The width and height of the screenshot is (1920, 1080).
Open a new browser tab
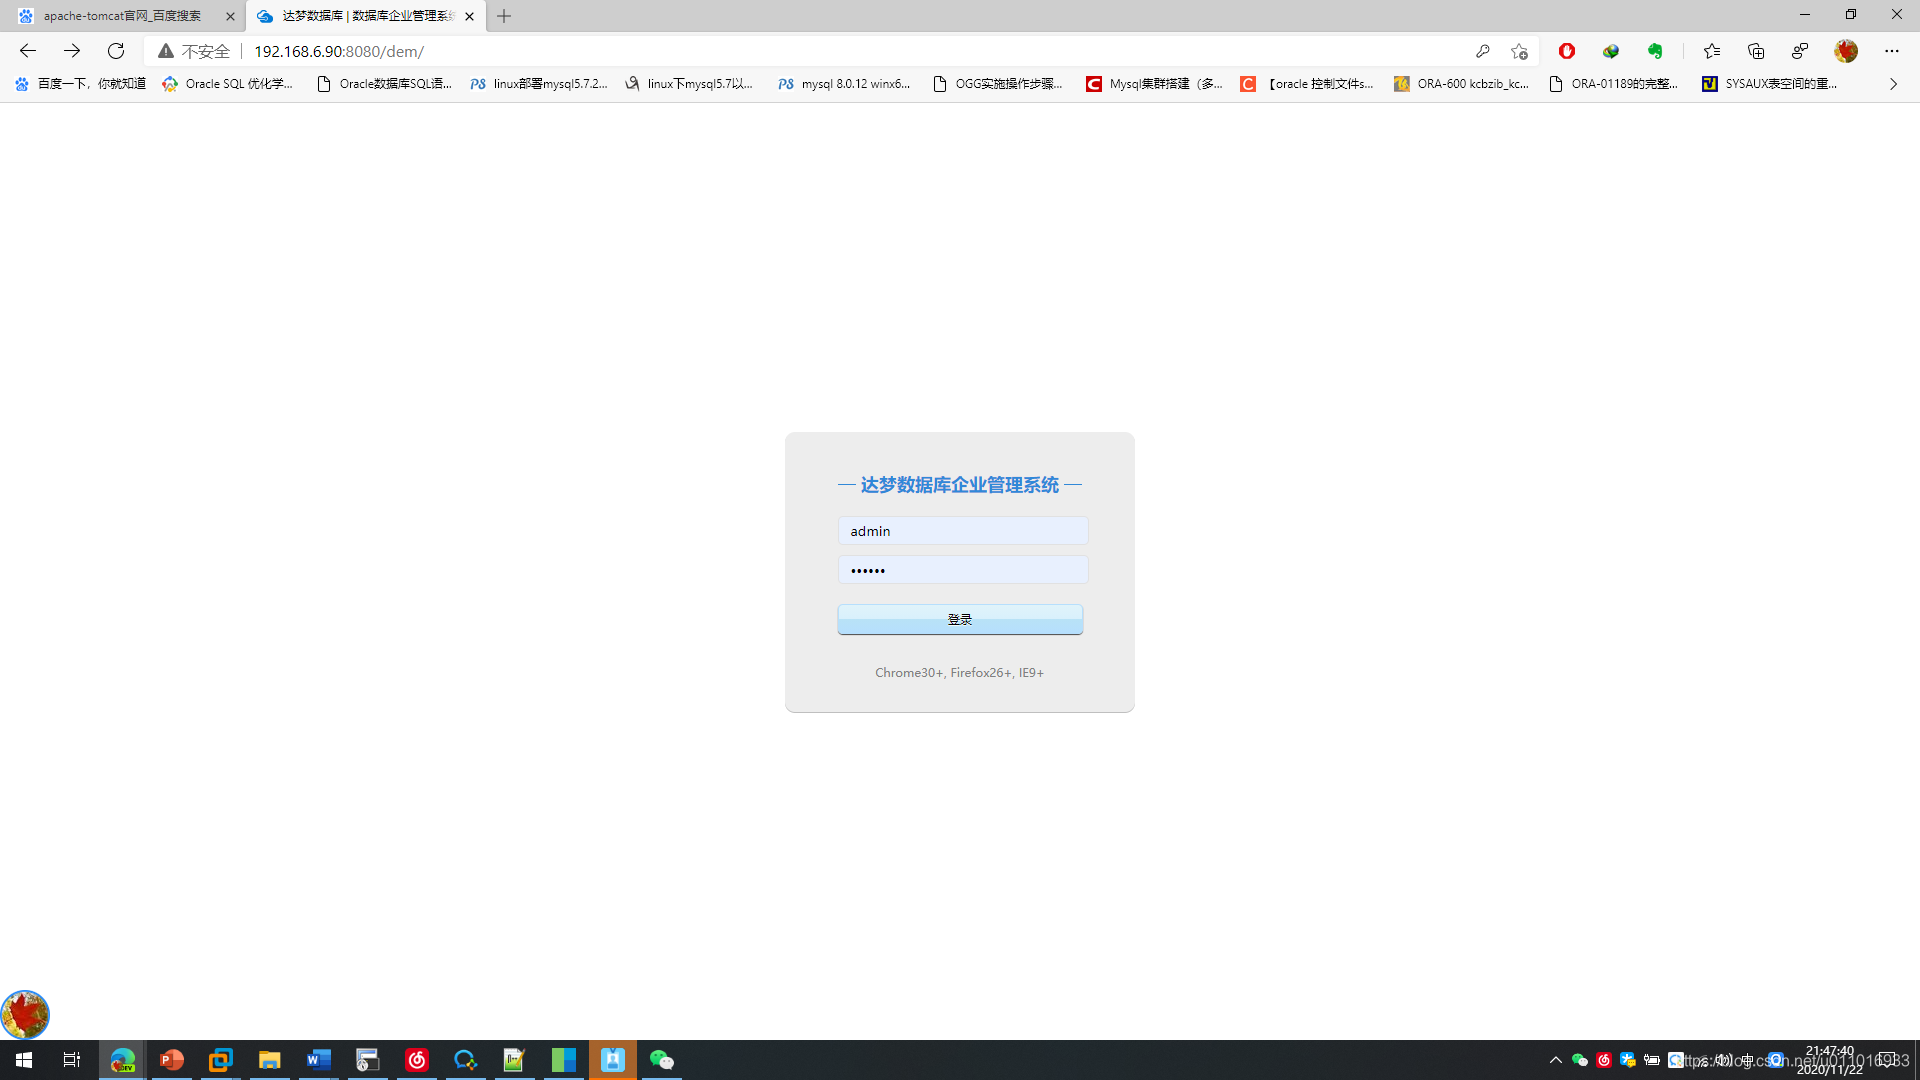click(x=504, y=16)
